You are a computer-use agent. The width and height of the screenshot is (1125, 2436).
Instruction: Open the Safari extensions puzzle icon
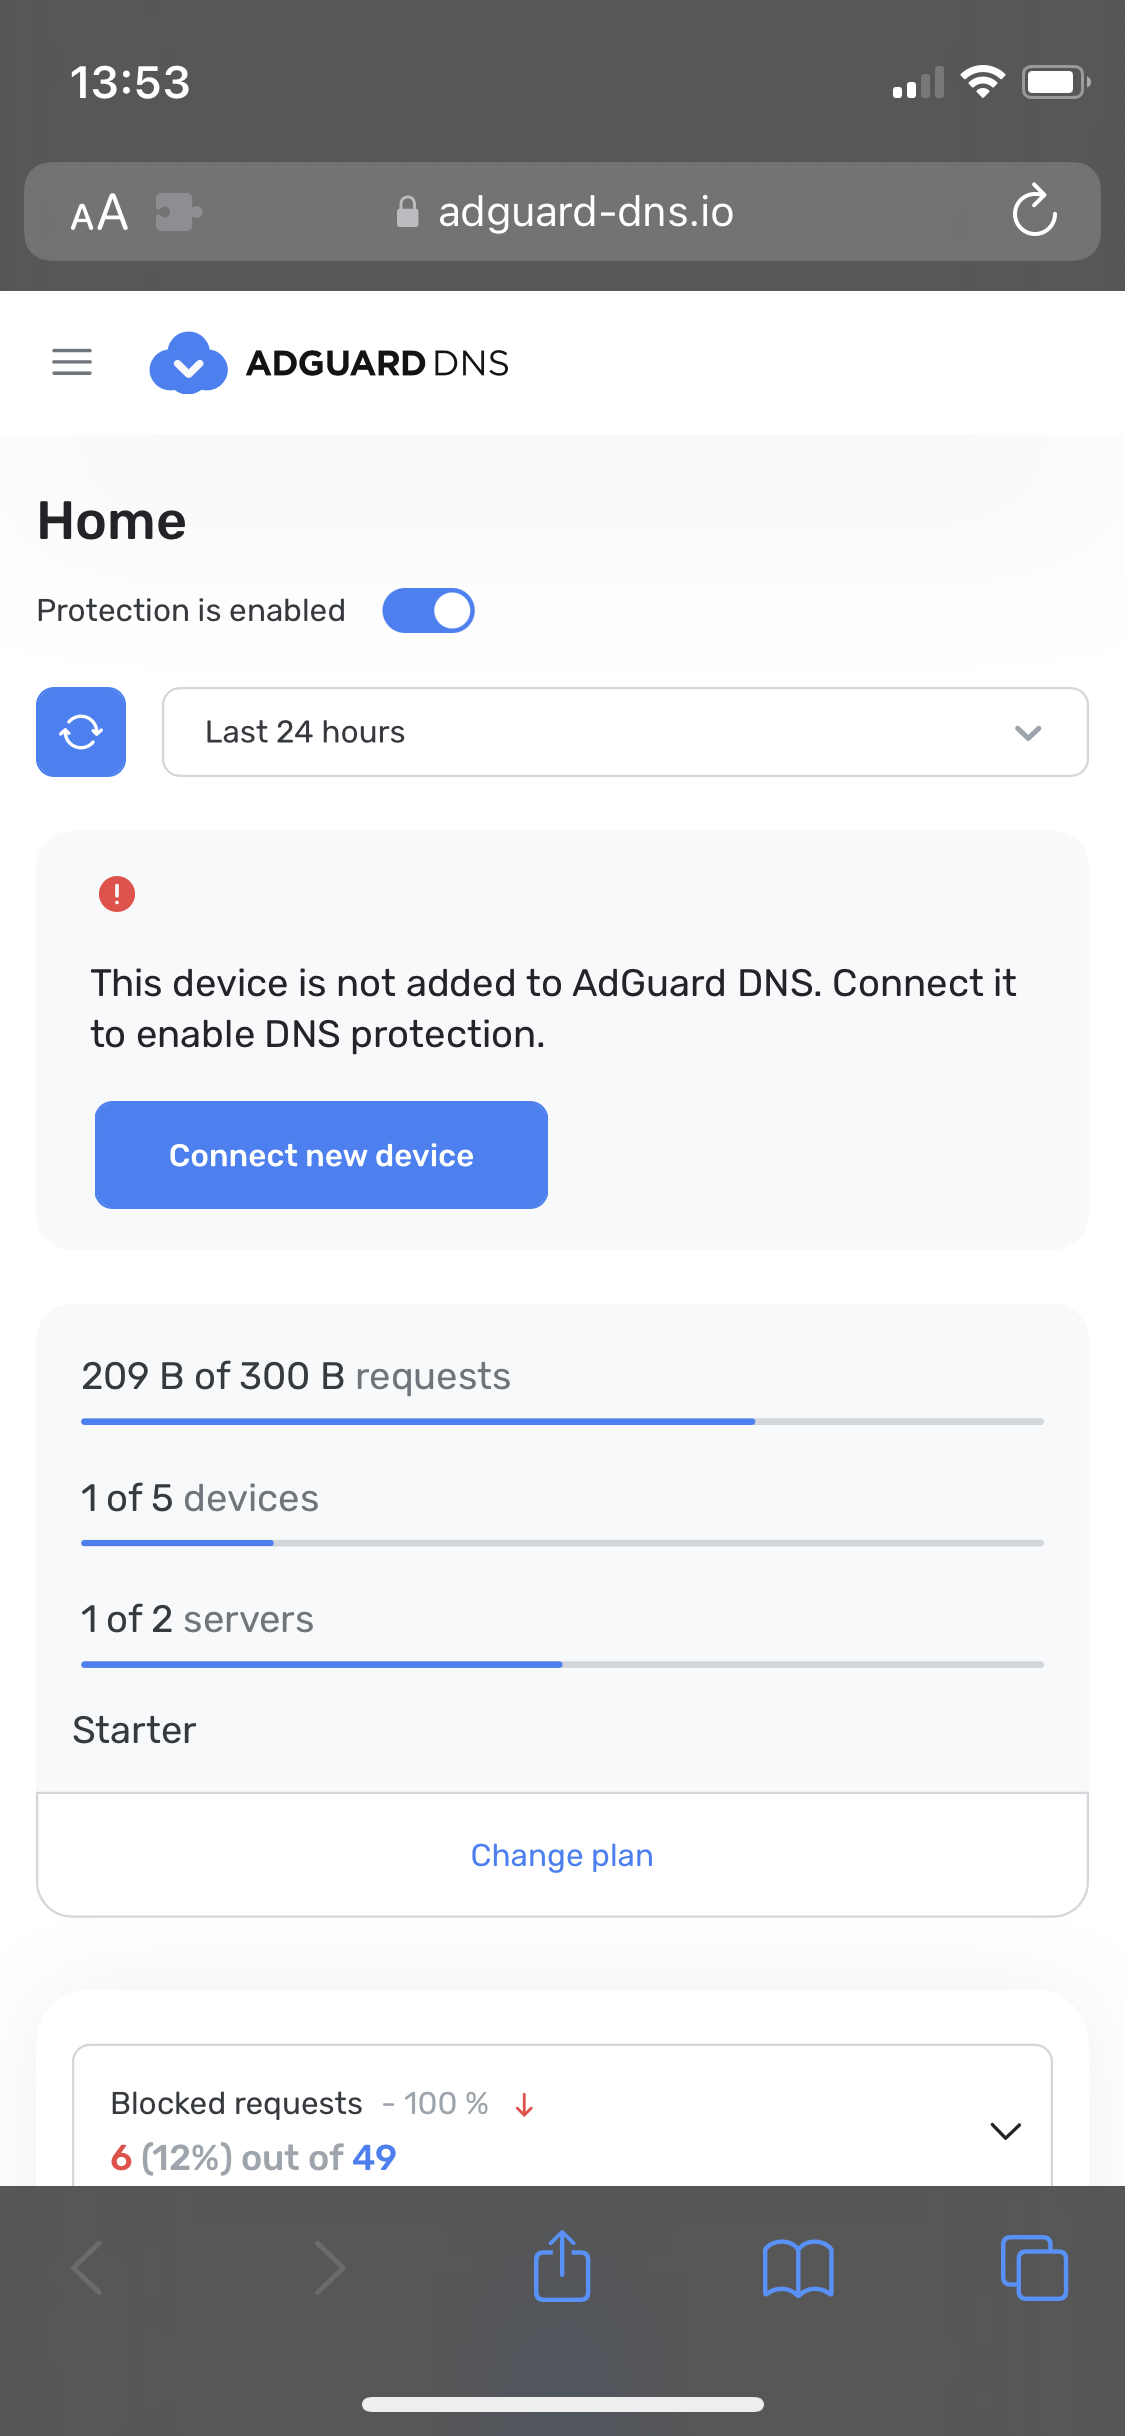(179, 212)
